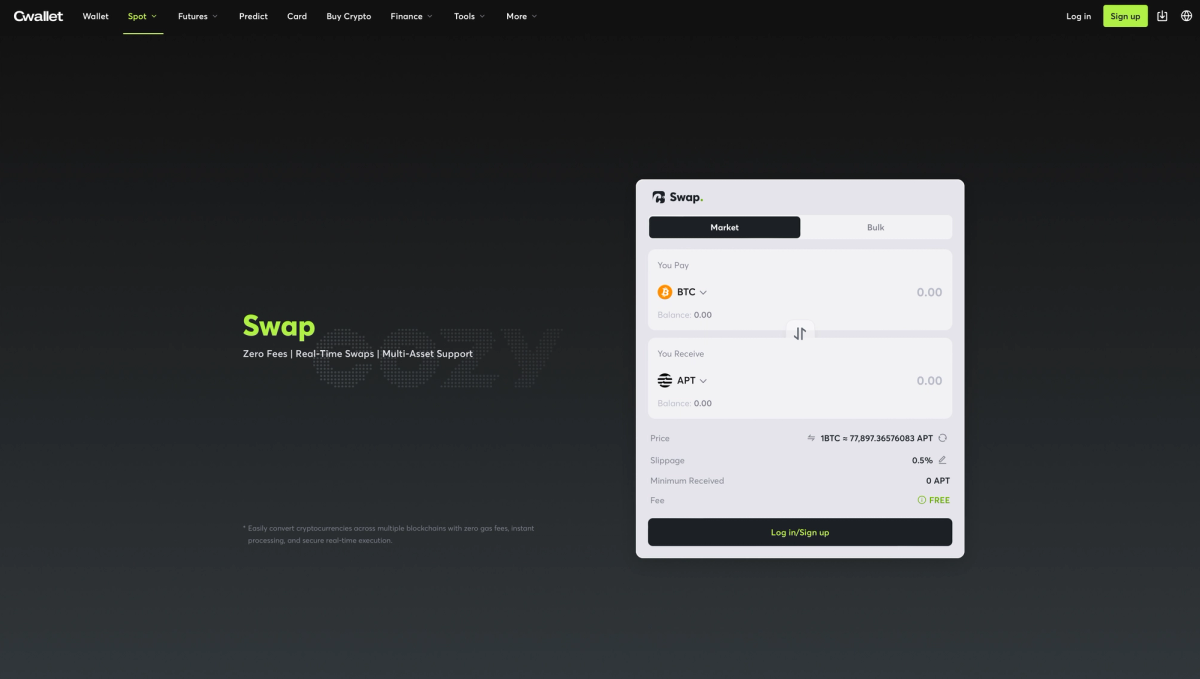Viewport: 1200px width, 679px height.
Task: Click the Cwallet logo
Action: 38,16
